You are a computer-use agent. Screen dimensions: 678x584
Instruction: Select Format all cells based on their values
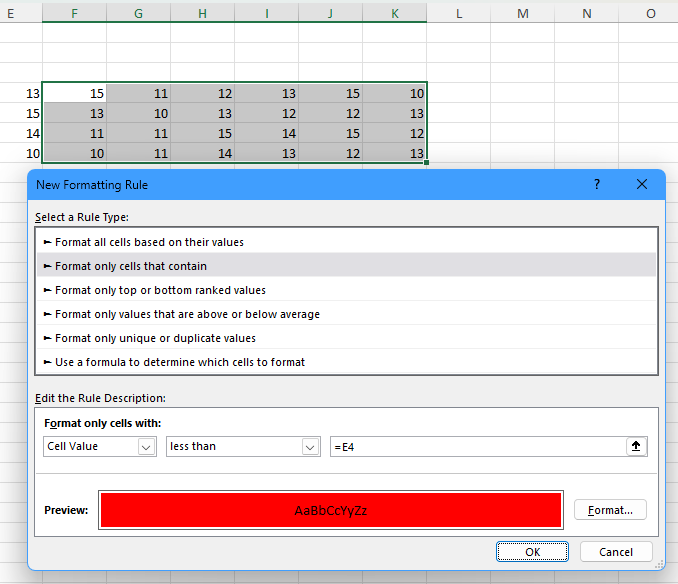(346, 242)
